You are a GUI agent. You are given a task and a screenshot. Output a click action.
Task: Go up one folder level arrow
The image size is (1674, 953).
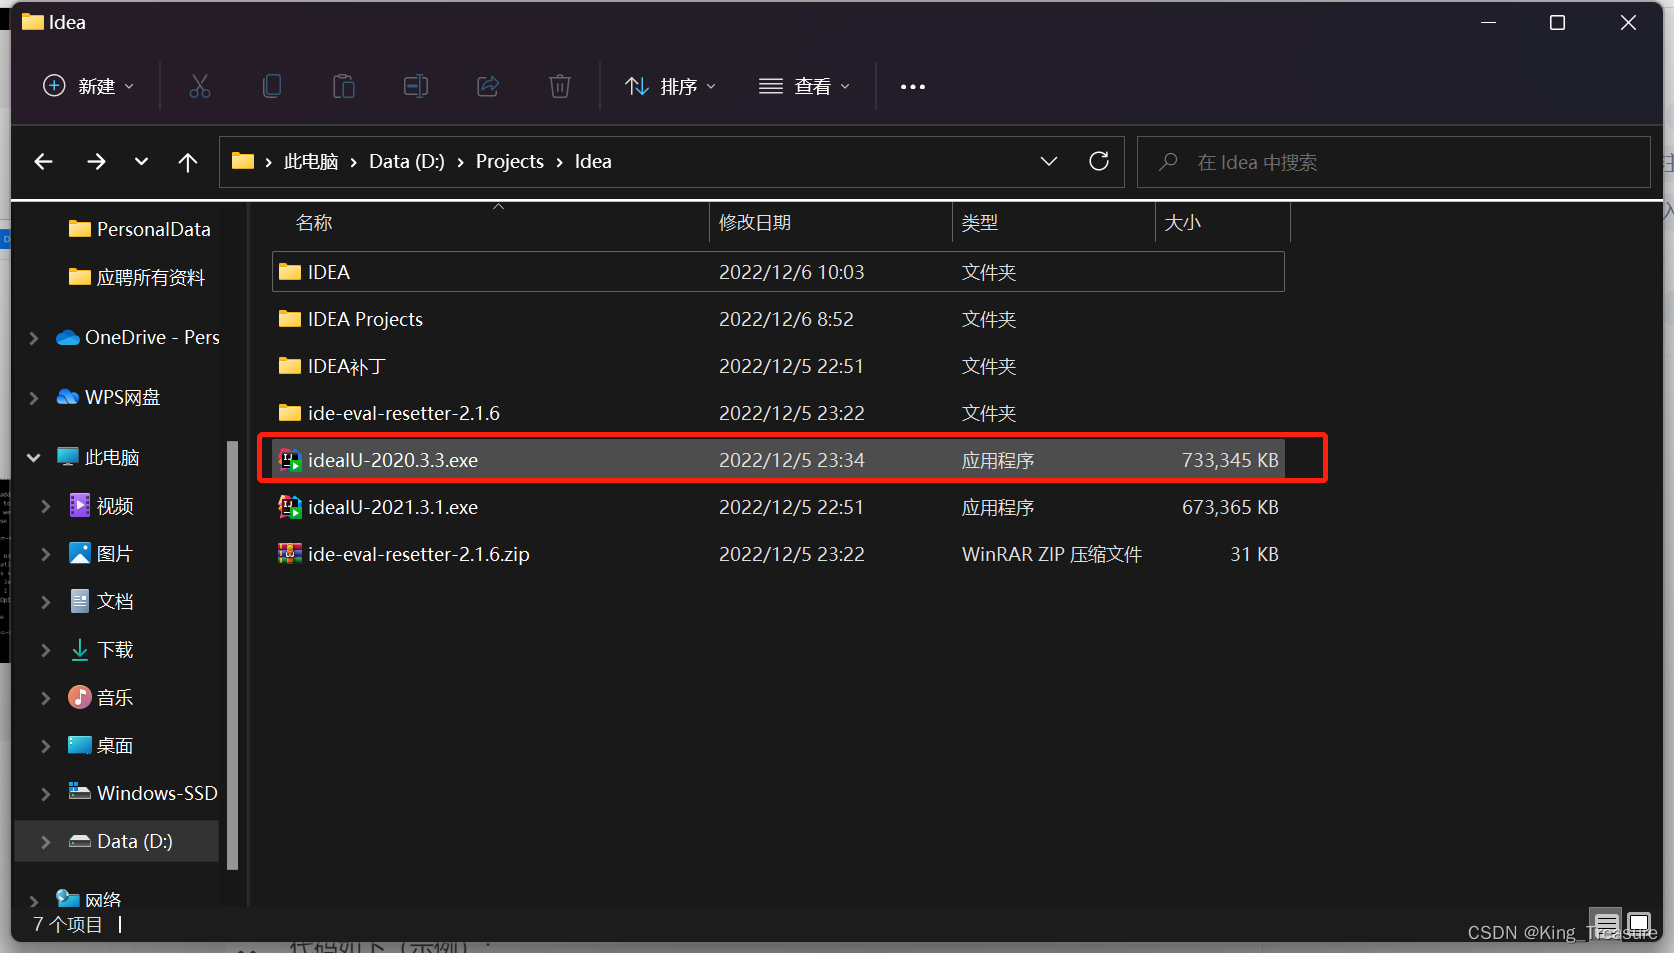coord(188,161)
